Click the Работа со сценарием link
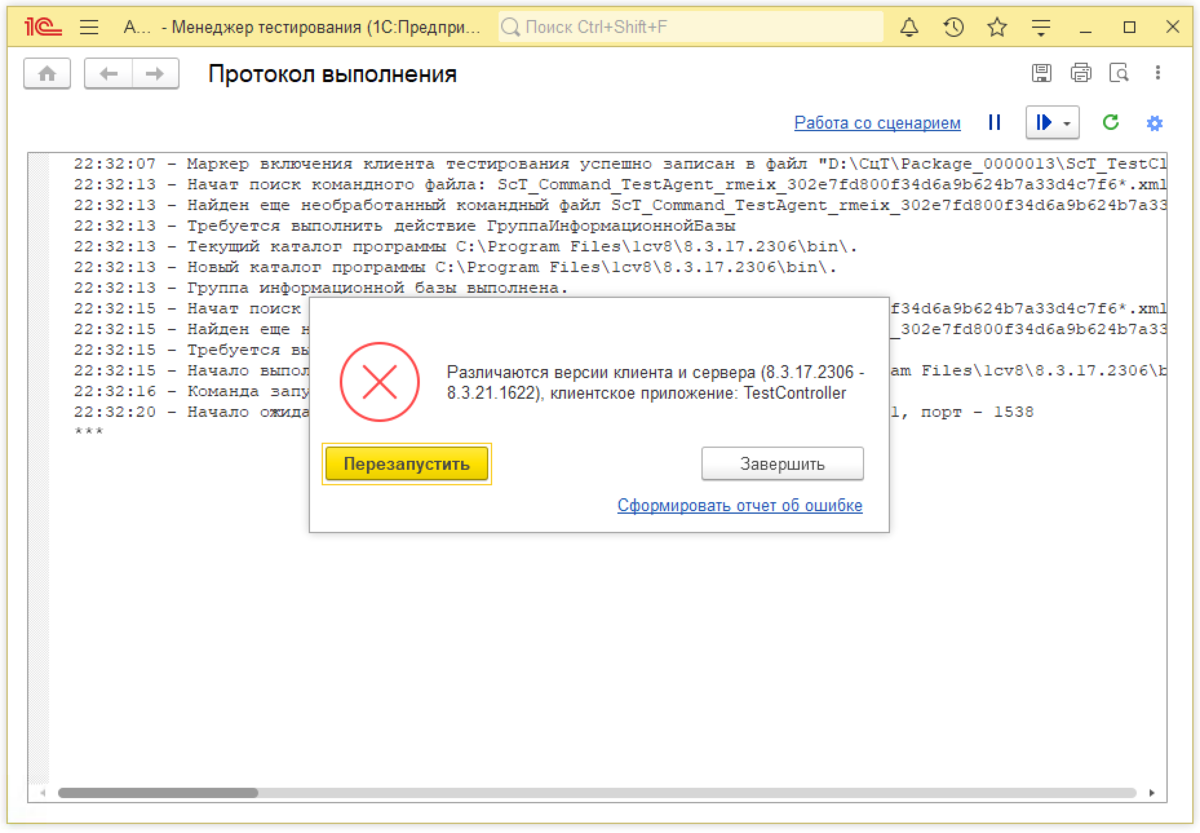The height and width of the screenshot is (833, 1200). click(877, 122)
